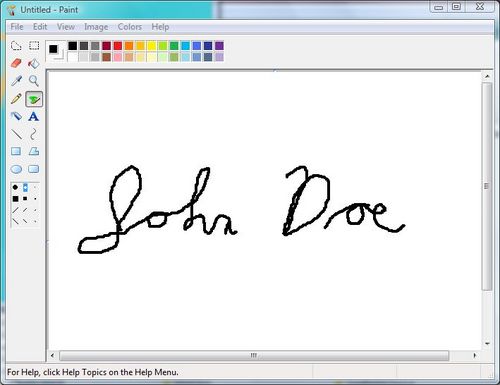Activate the Fill With Color bucket tool
Viewport: 500px width, 385px height.
pyautogui.click(x=34, y=63)
